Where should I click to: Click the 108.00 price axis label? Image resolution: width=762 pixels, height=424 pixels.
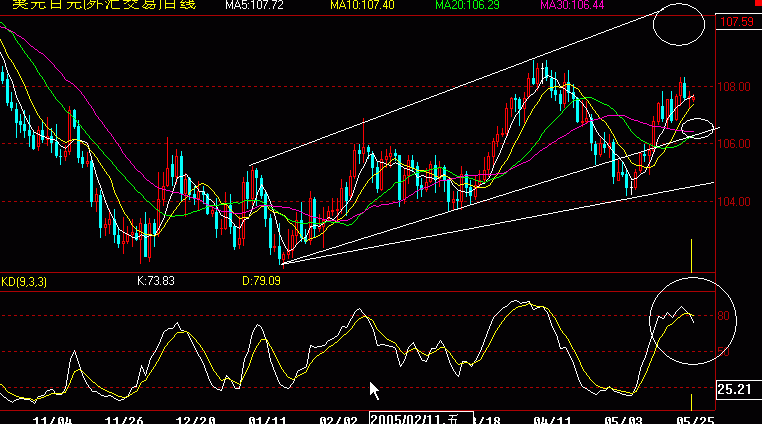(734, 87)
